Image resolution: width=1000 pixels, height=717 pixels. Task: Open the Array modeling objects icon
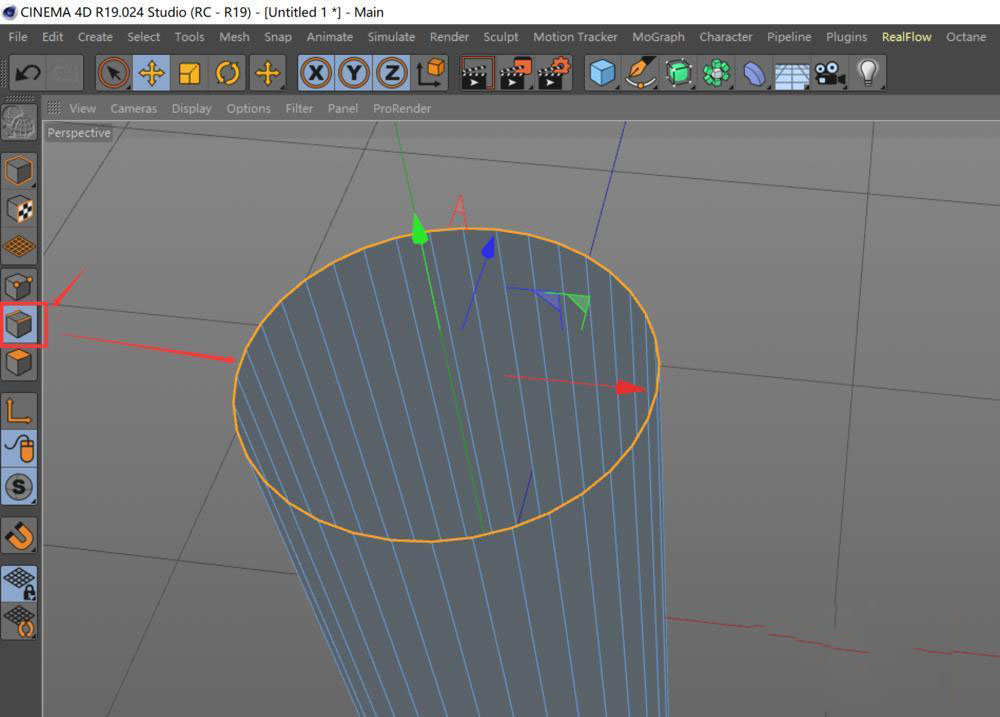(x=716, y=73)
